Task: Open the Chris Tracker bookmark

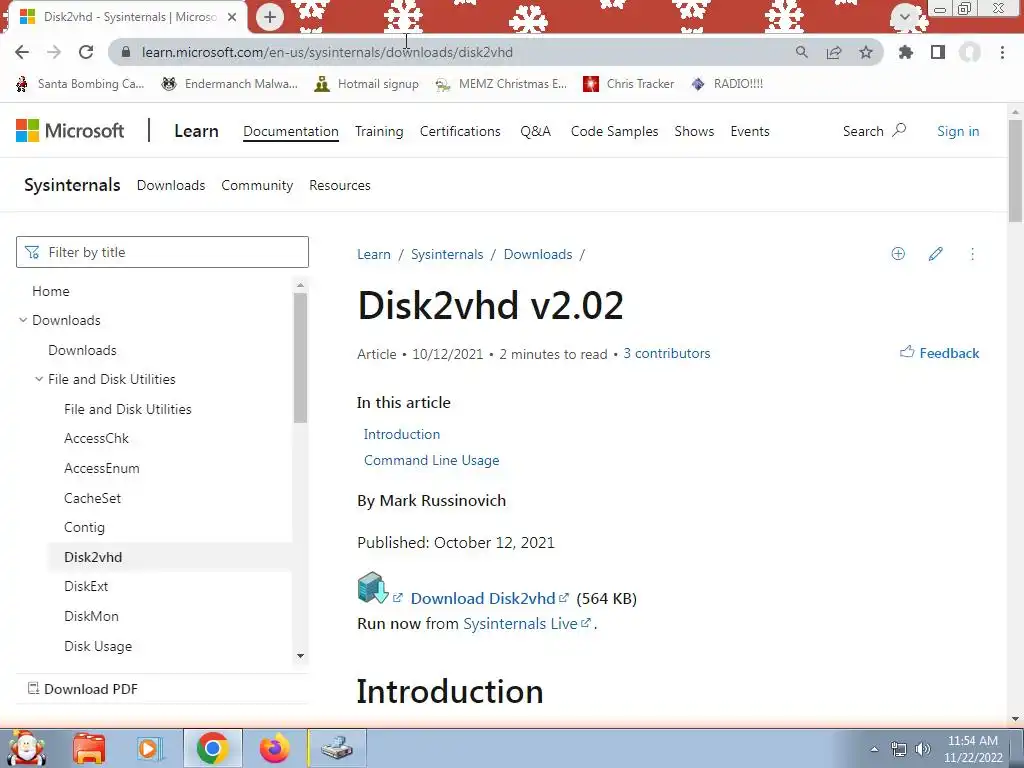Action: (x=628, y=84)
